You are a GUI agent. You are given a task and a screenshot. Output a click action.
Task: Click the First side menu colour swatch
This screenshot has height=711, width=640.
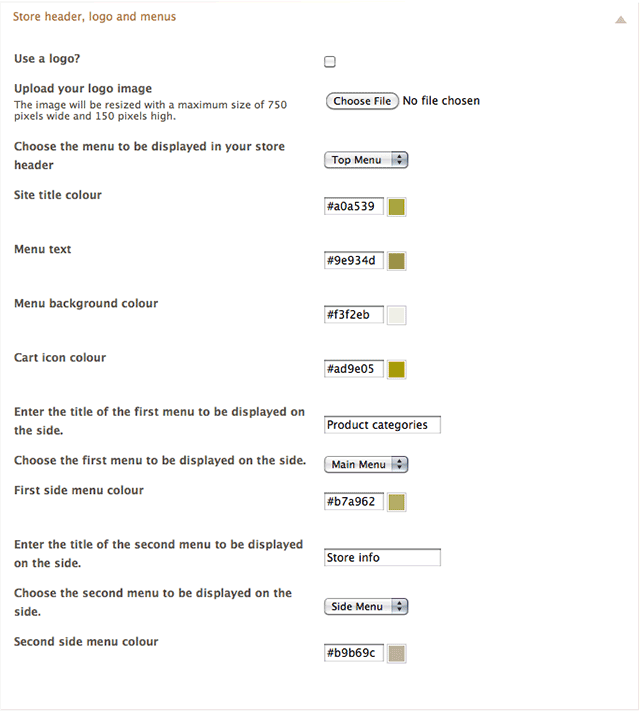pos(396,502)
